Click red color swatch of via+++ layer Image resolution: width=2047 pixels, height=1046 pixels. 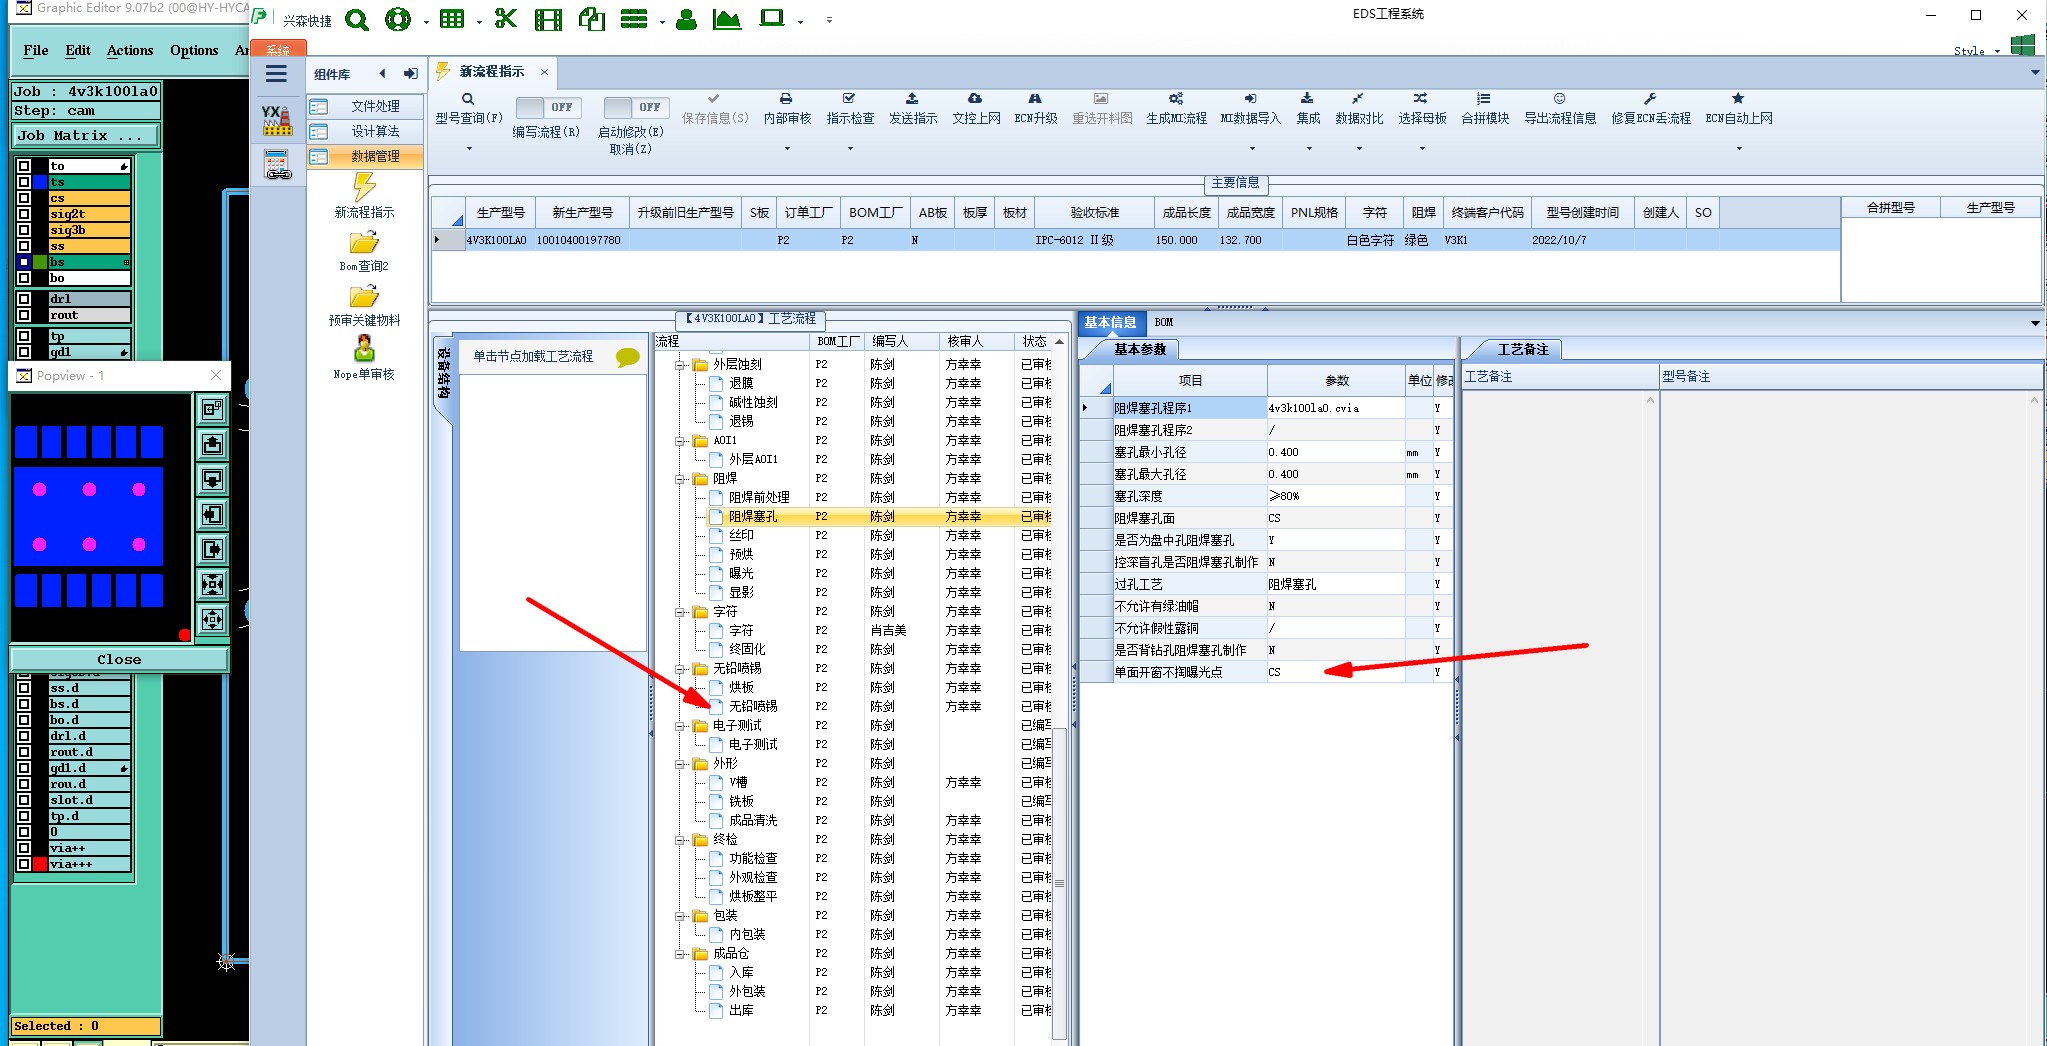pos(40,864)
